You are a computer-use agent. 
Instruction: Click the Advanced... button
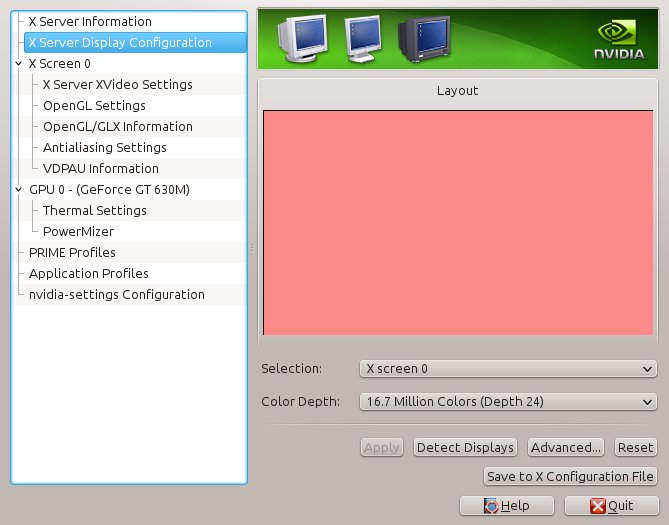click(x=565, y=448)
